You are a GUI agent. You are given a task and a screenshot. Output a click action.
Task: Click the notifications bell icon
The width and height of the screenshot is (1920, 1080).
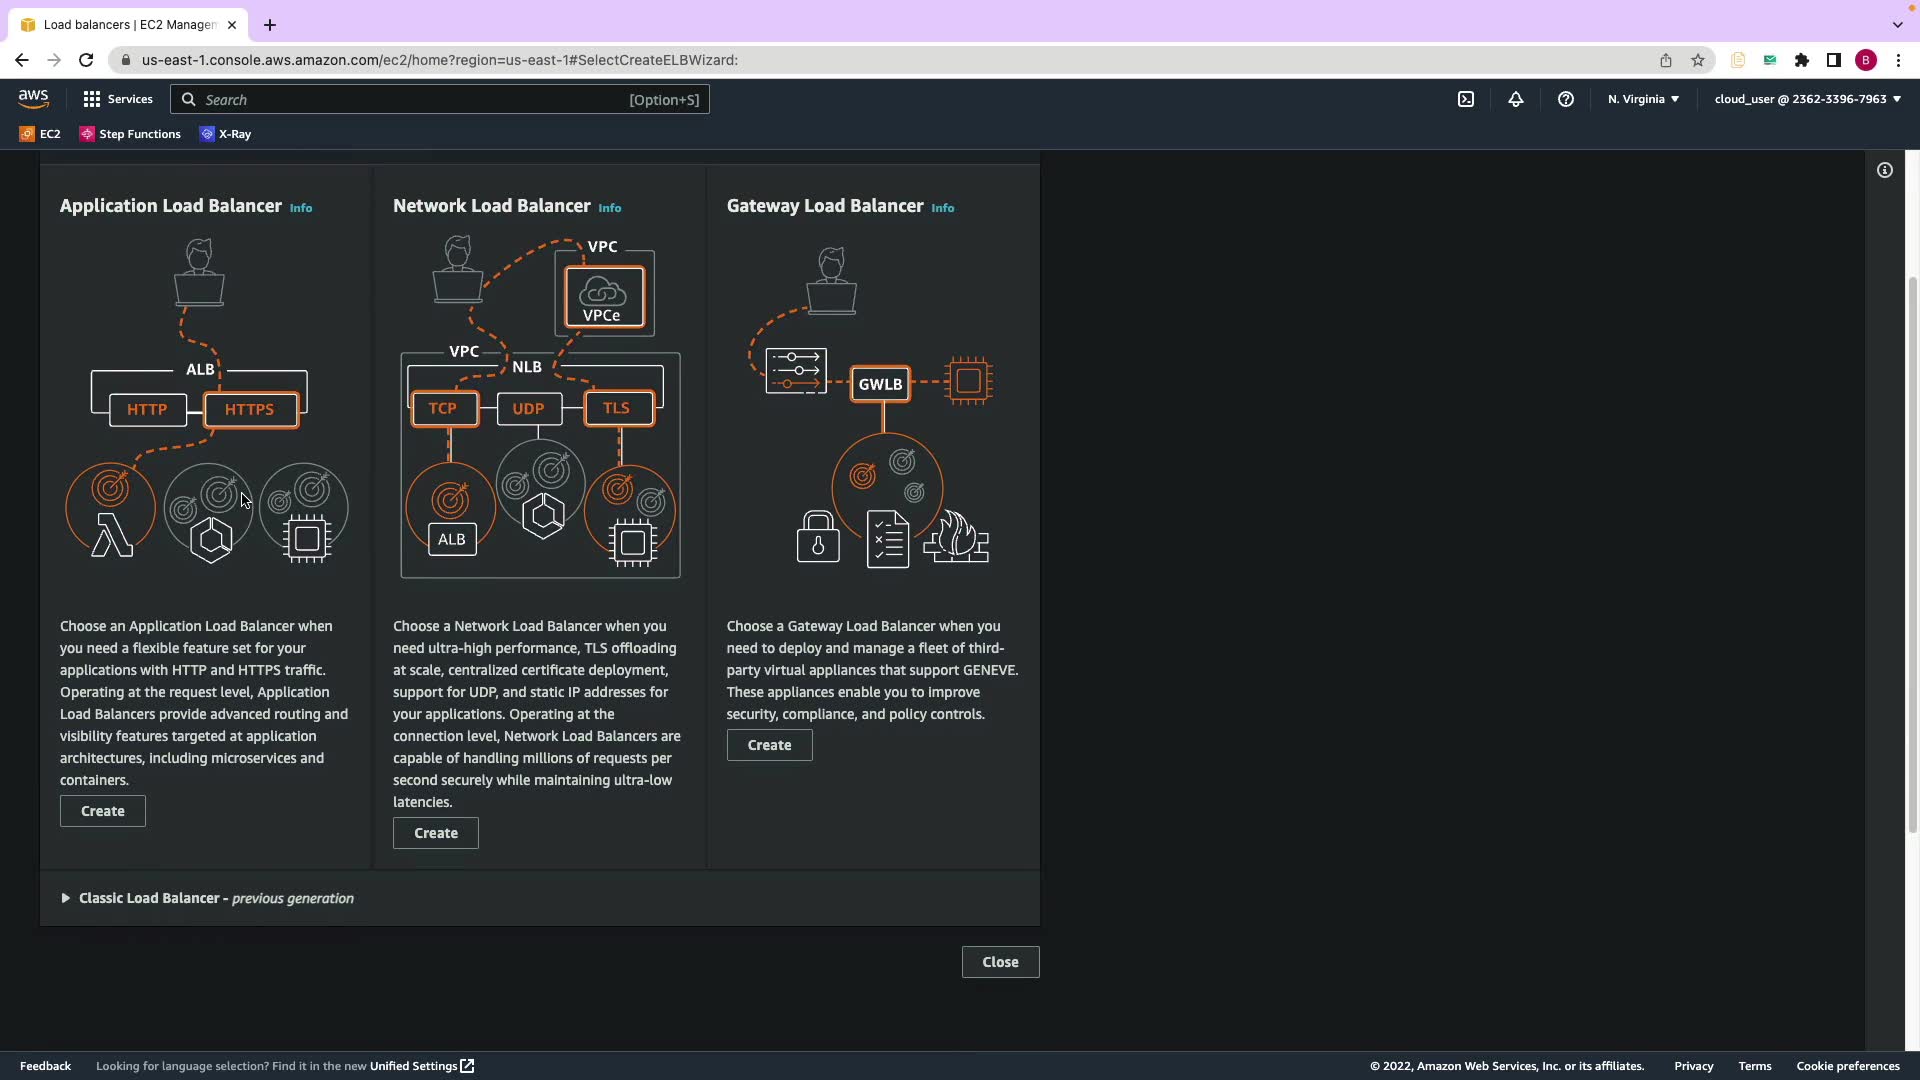pyautogui.click(x=1515, y=99)
